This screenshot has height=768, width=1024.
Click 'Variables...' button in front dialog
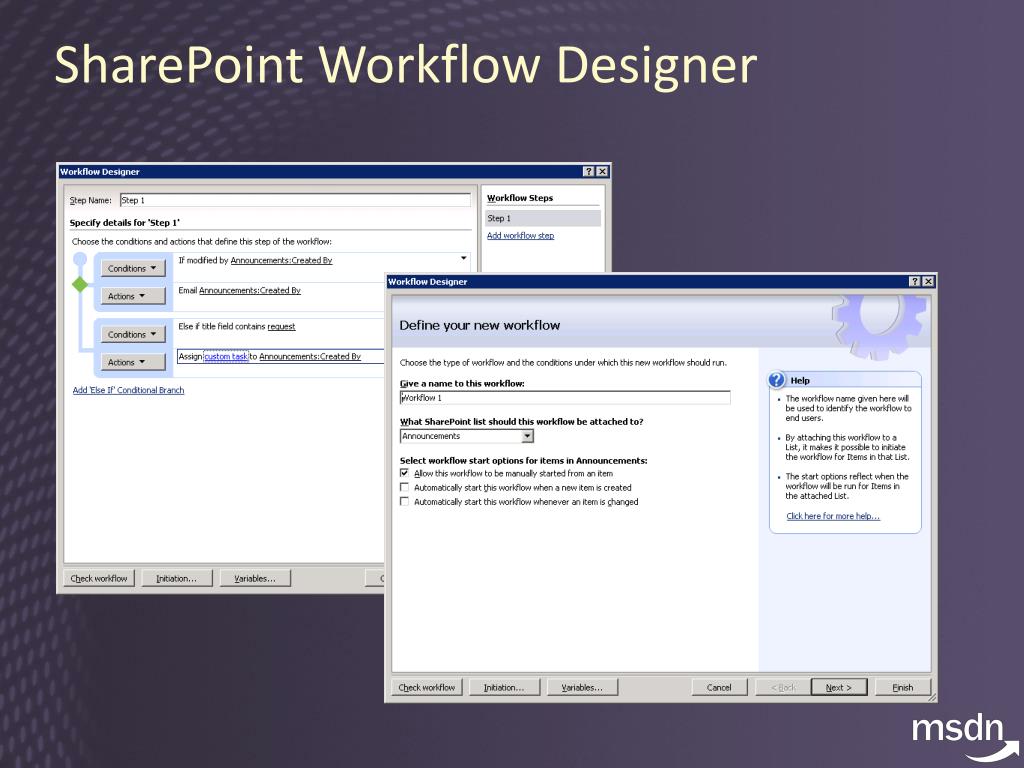pos(582,688)
